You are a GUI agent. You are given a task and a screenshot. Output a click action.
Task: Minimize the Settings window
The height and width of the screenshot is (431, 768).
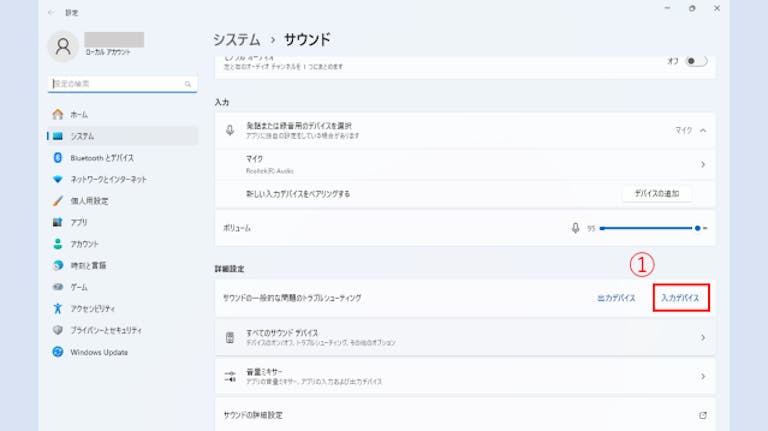click(x=667, y=8)
